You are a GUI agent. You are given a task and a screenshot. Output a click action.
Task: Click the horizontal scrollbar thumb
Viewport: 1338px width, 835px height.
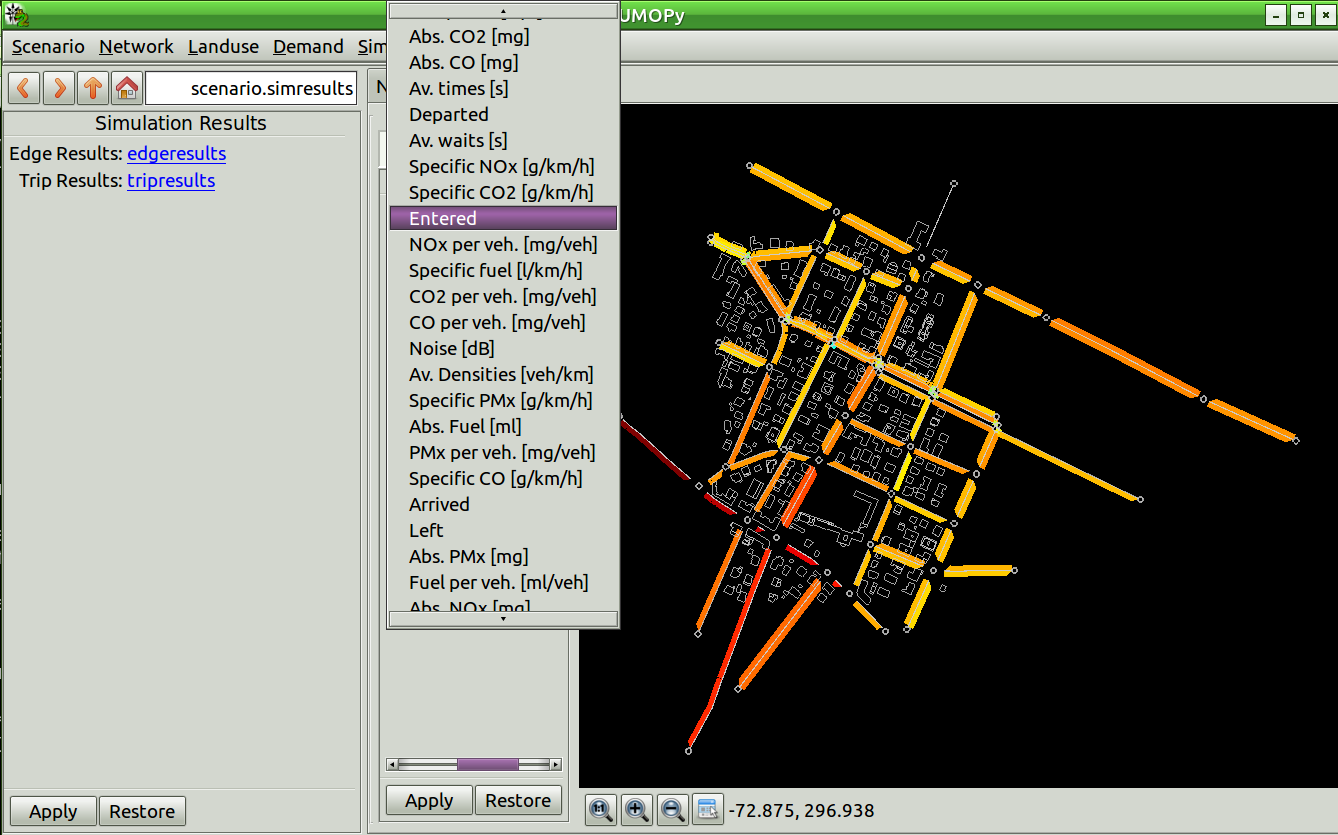pos(488,765)
